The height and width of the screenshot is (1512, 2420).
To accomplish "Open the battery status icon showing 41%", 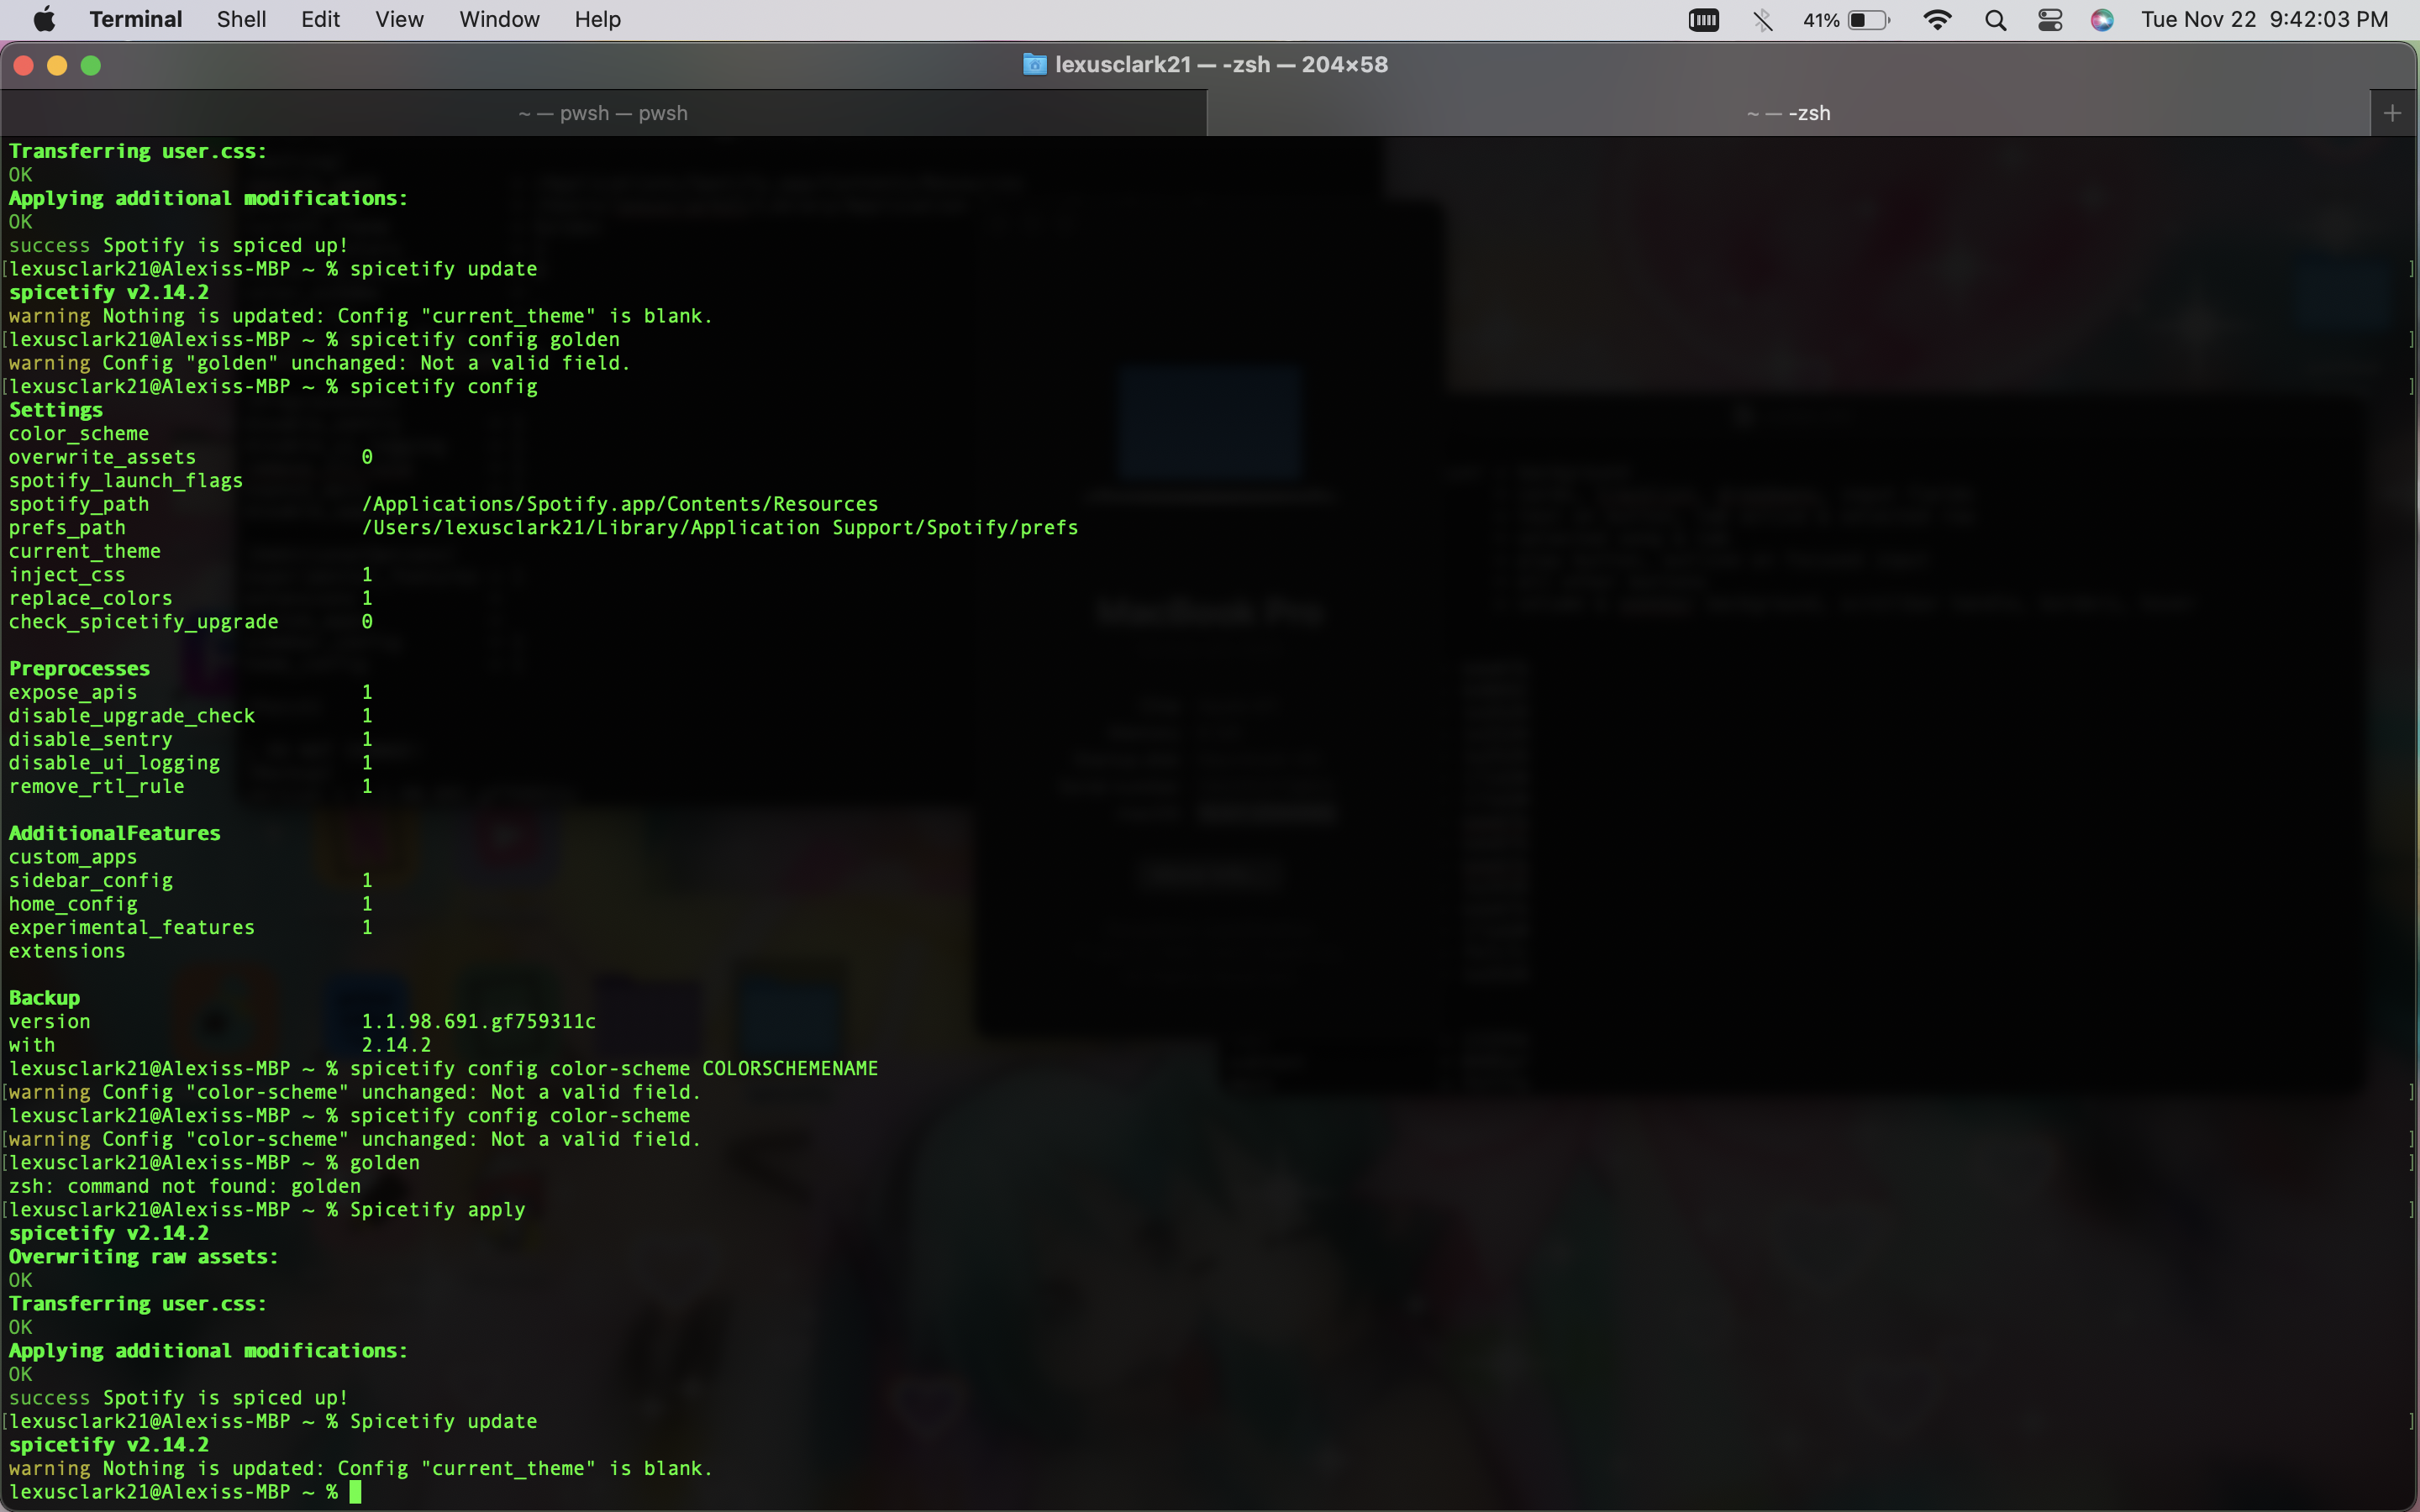I will pos(1846,20).
